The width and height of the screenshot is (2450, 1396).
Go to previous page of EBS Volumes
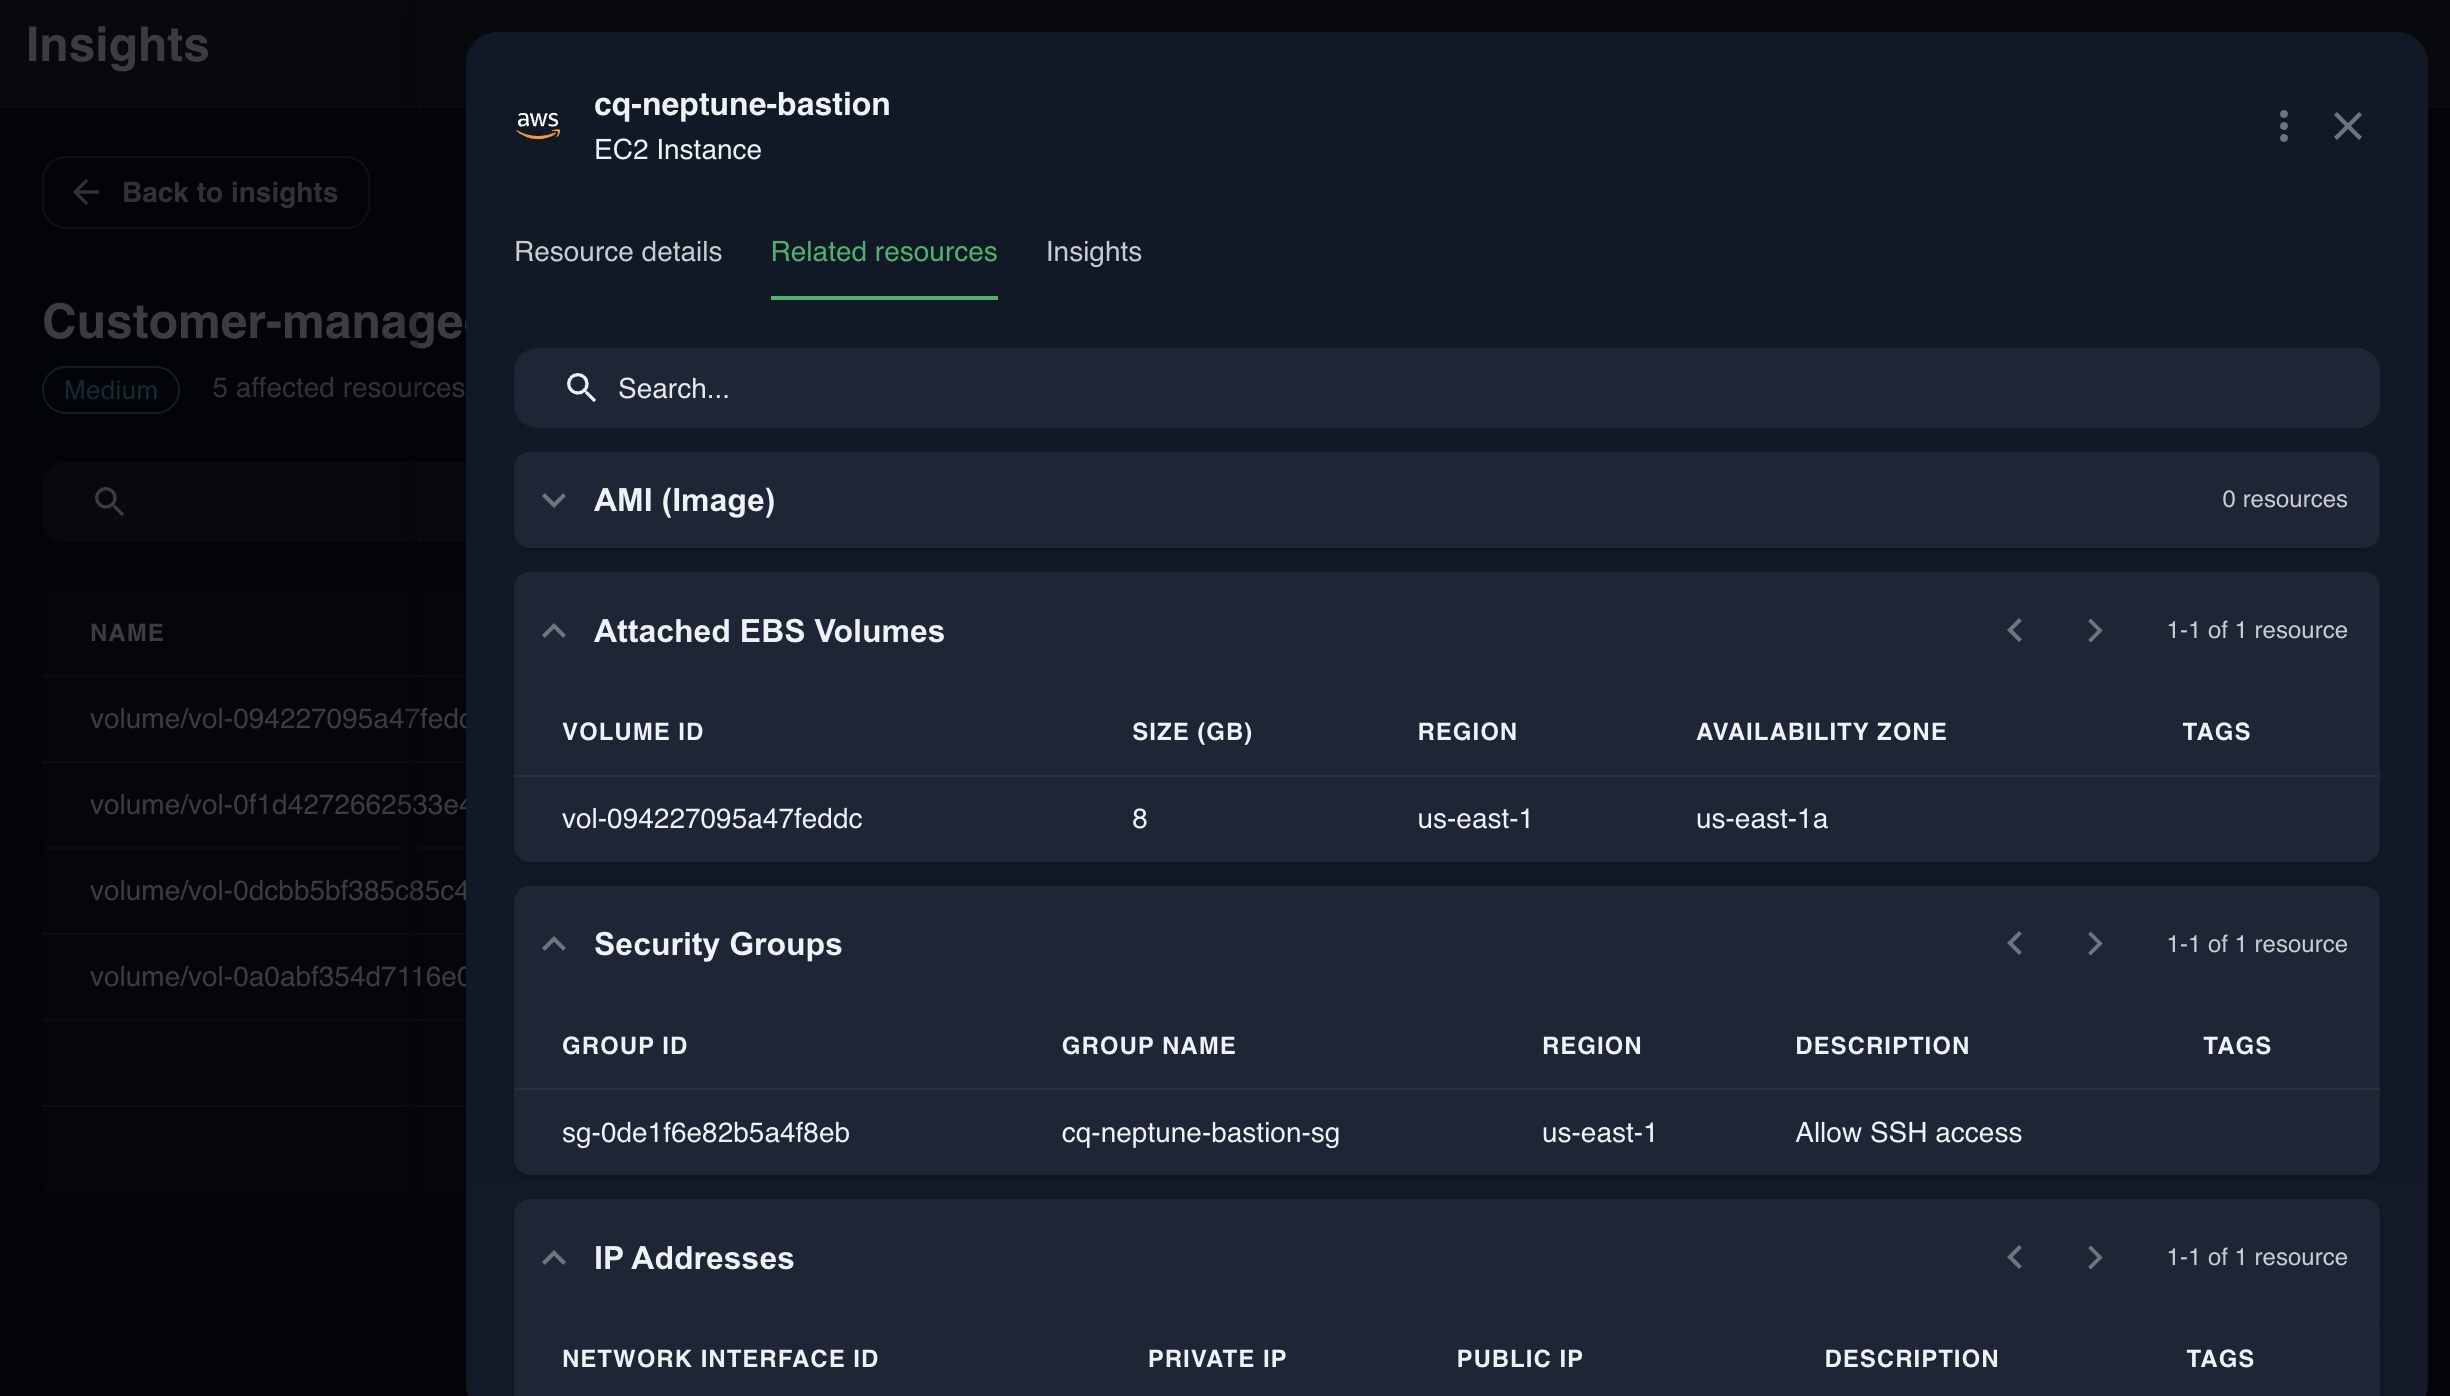click(2015, 630)
